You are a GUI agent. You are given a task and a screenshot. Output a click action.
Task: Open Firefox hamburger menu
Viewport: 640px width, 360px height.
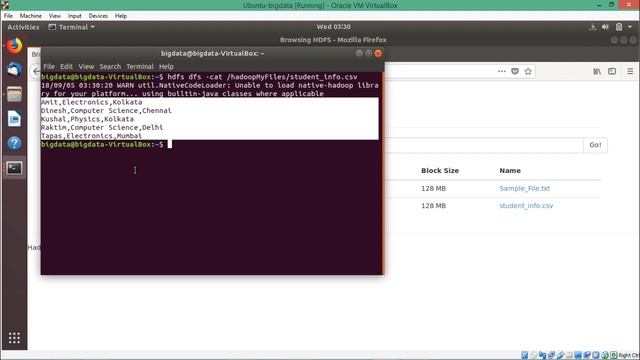click(630, 71)
